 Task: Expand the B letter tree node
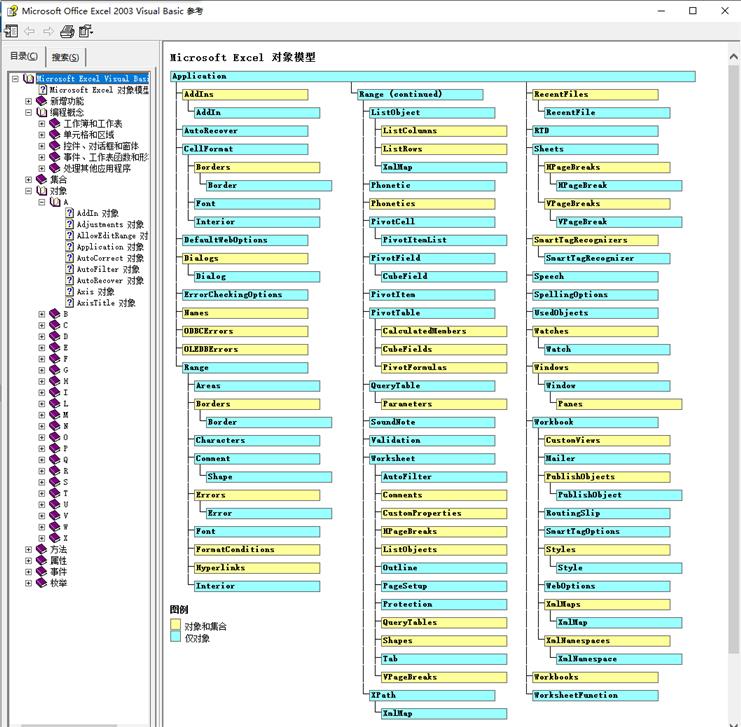[x=42, y=314]
